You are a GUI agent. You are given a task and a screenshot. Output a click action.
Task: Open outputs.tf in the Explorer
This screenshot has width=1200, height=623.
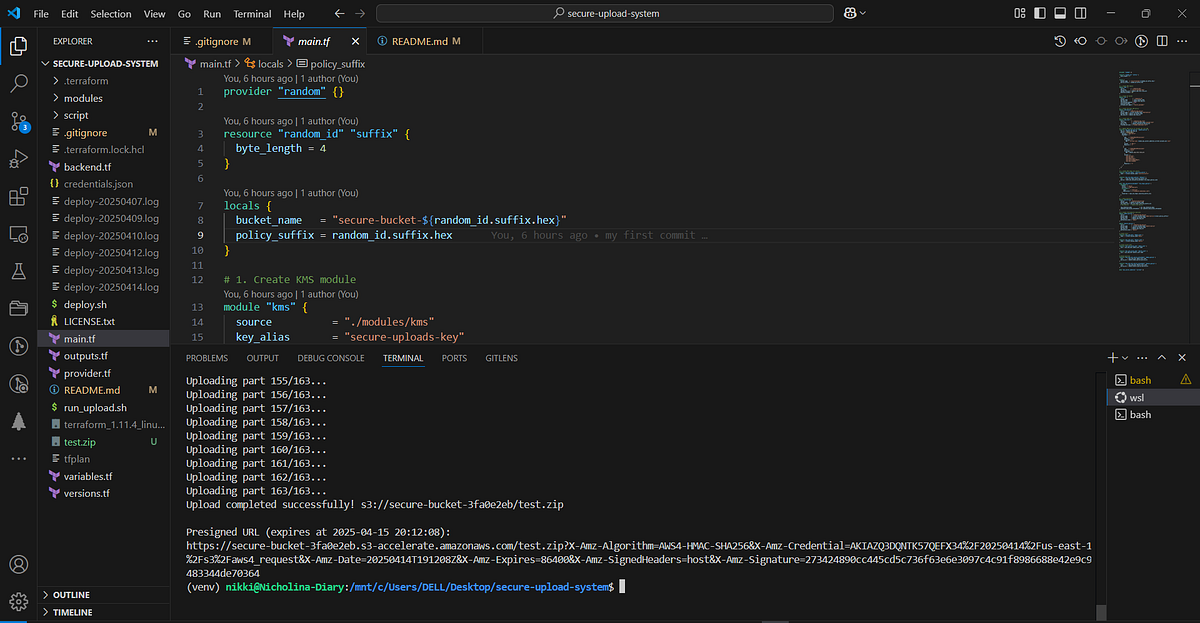click(x=86, y=356)
